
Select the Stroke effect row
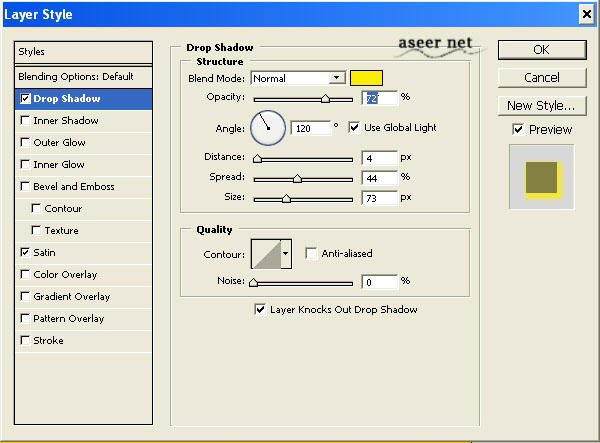(x=83, y=340)
